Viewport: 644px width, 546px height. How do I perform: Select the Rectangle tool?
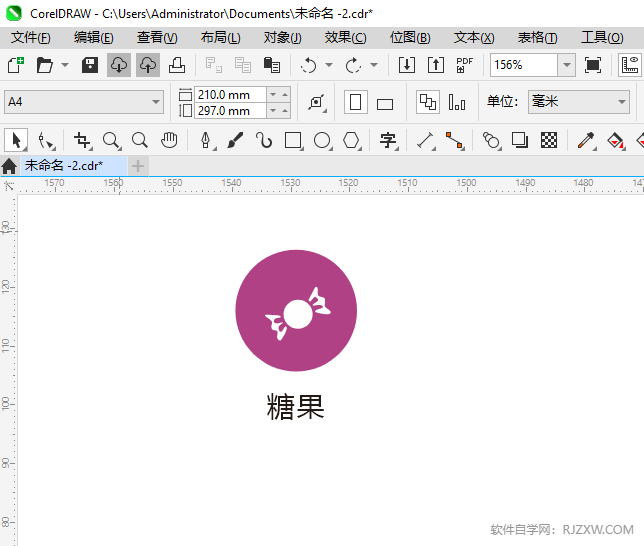click(x=293, y=141)
